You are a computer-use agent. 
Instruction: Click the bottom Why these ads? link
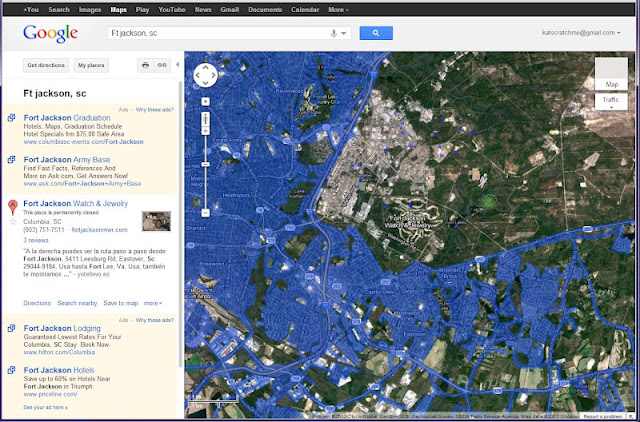coord(155,320)
